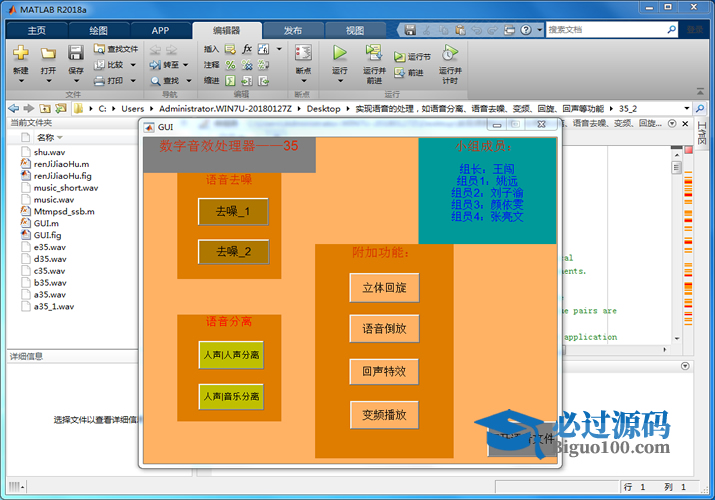Click the 语音倒放 button
Screen dimensions: 715x500
point(384,329)
